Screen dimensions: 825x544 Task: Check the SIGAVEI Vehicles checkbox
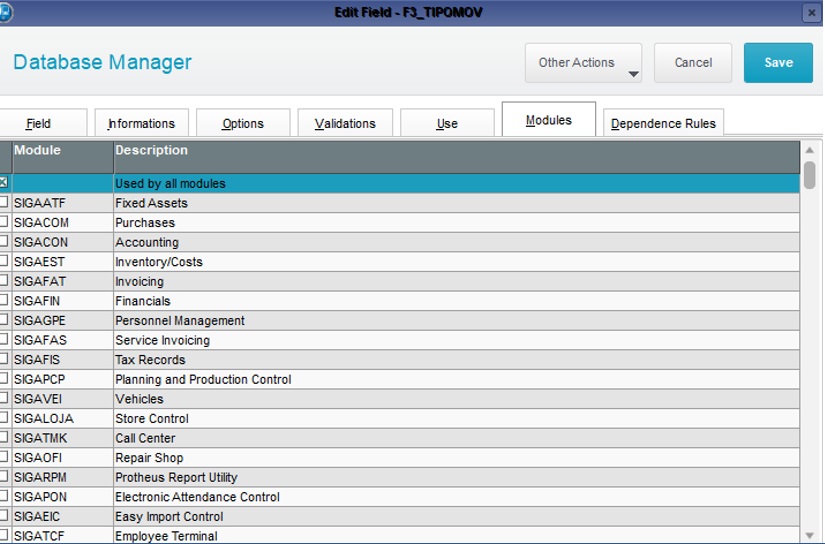[x=4, y=398]
